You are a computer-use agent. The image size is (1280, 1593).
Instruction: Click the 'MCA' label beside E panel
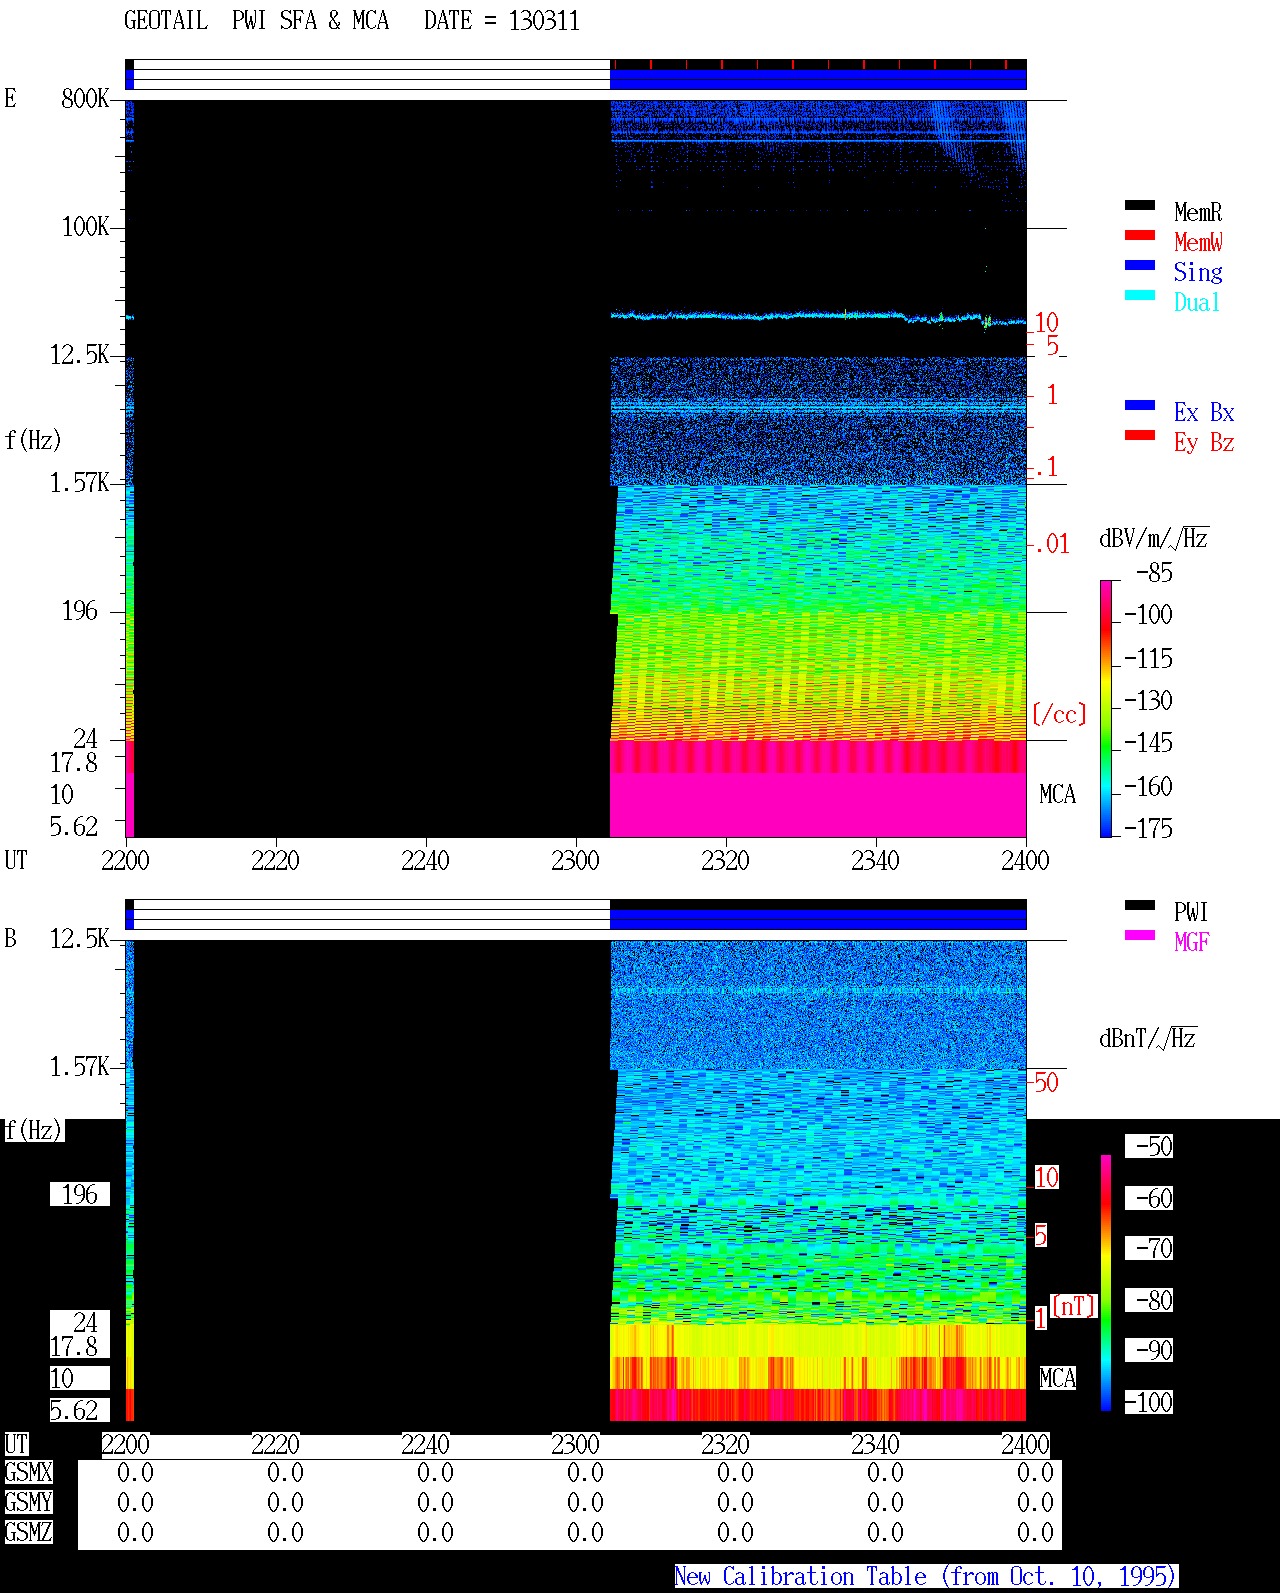point(1057,794)
